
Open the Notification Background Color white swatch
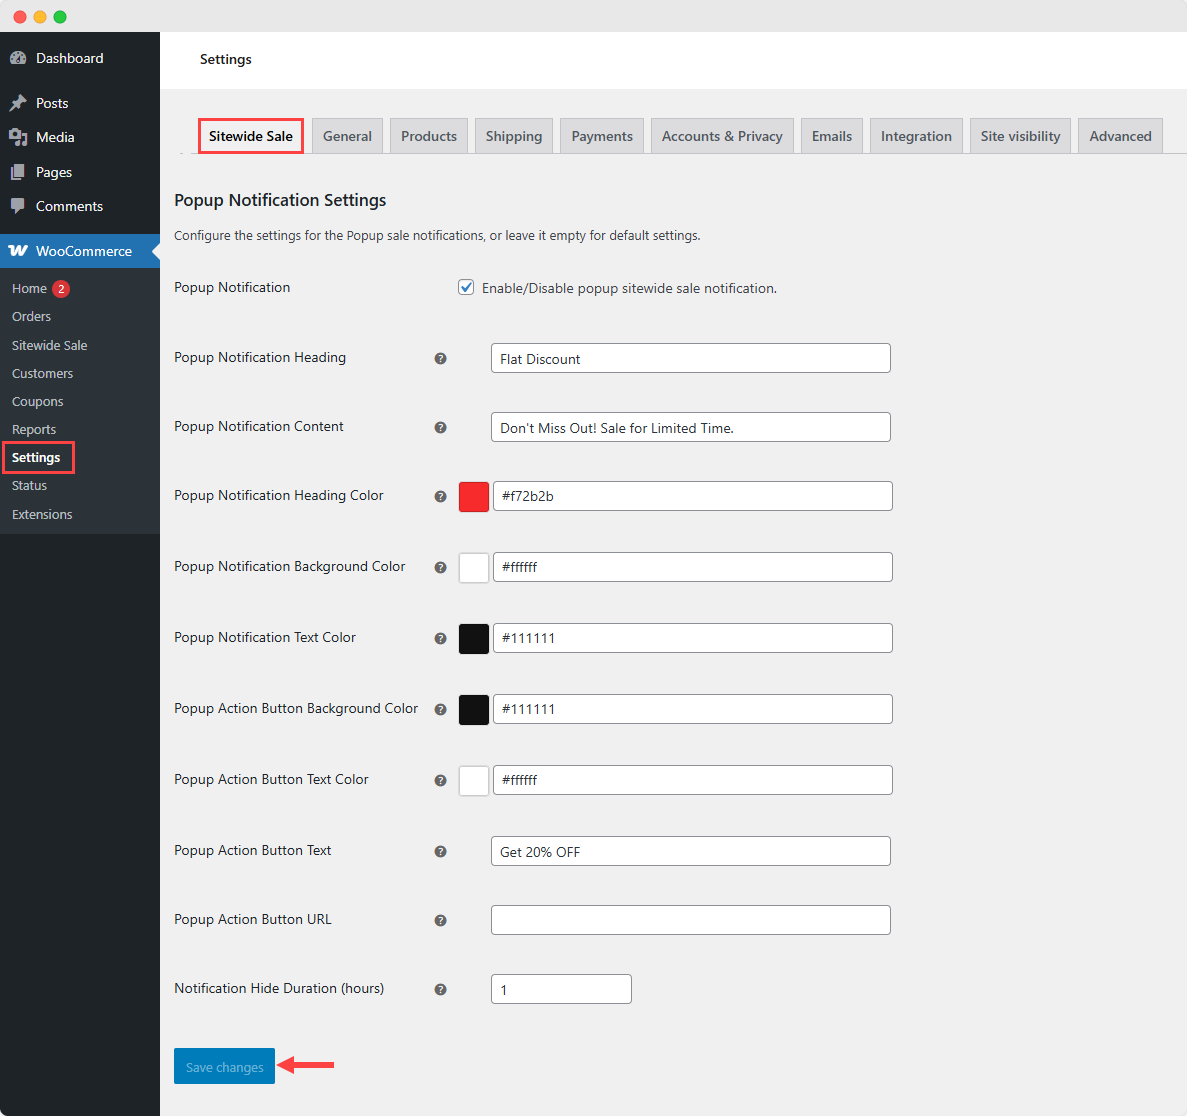click(474, 568)
